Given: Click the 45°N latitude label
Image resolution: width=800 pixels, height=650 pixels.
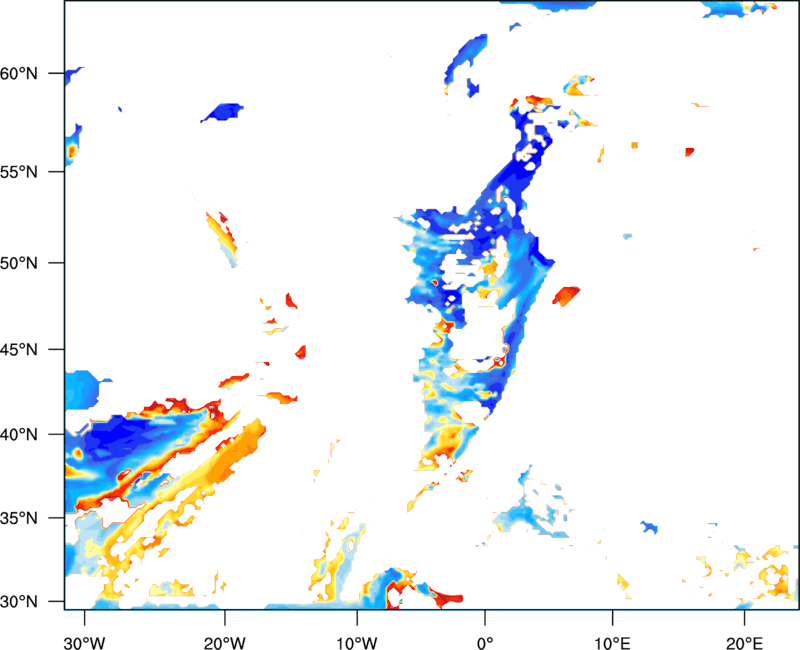Looking at the screenshot, I should coord(19,349).
